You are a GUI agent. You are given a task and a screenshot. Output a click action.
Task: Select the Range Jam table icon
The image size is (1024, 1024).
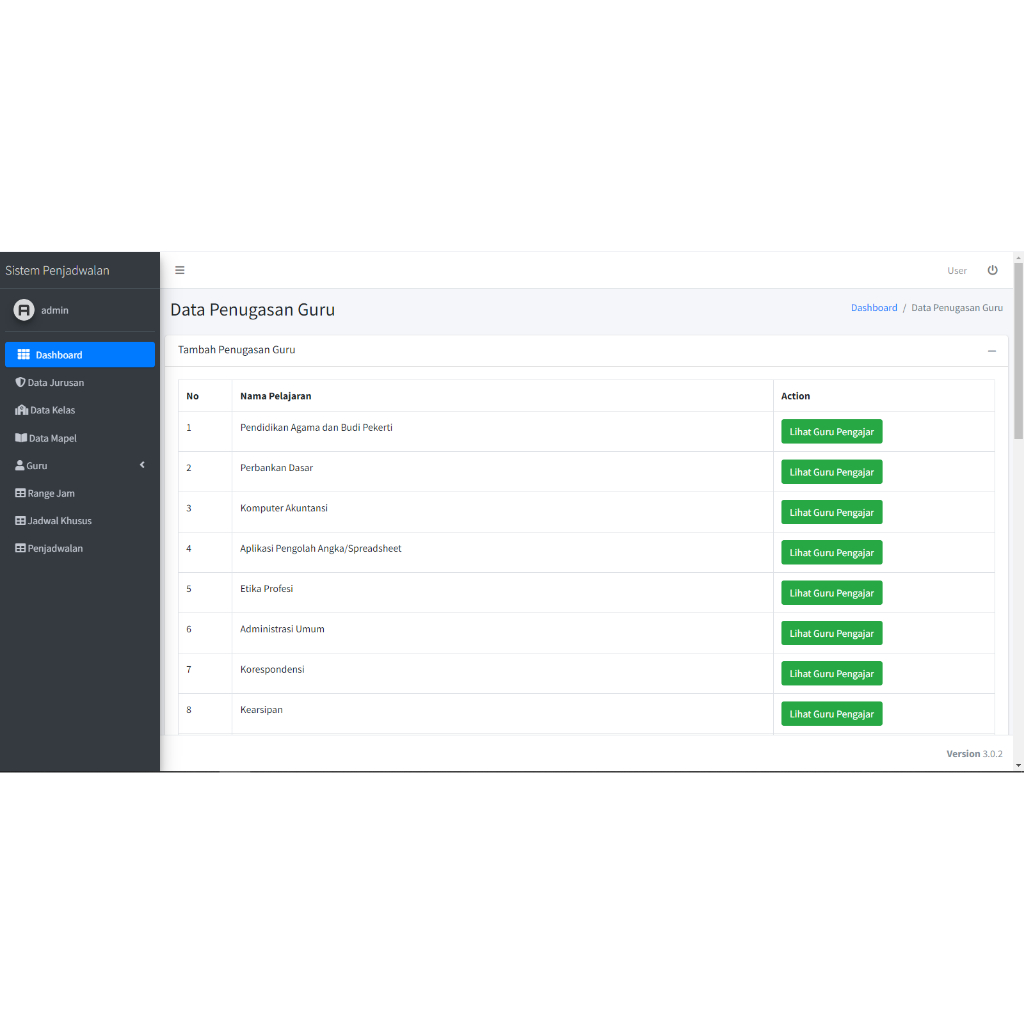(20, 493)
